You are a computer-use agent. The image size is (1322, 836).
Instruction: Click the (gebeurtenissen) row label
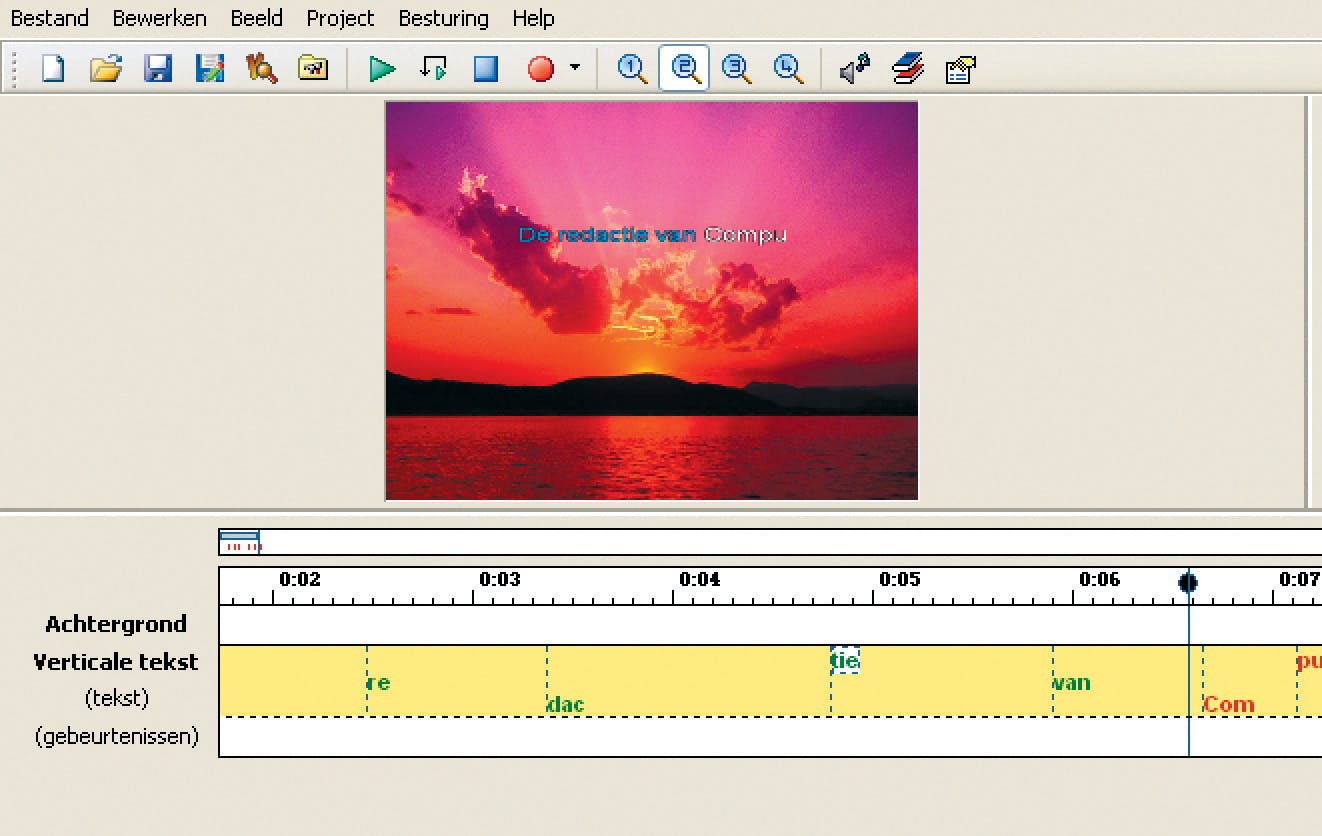coord(116,737)
